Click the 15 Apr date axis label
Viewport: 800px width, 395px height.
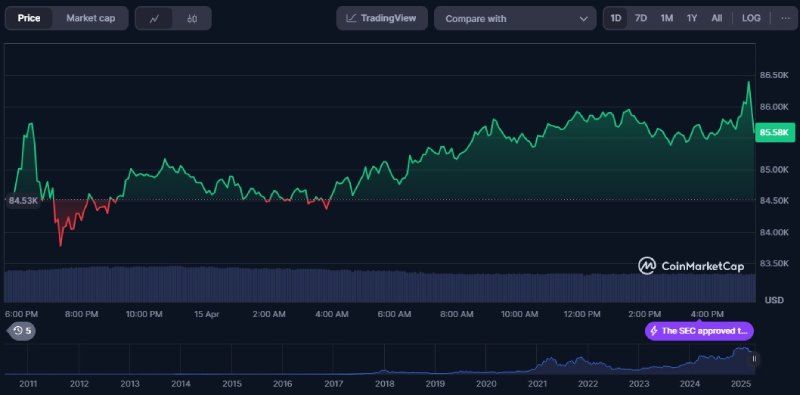207,314
